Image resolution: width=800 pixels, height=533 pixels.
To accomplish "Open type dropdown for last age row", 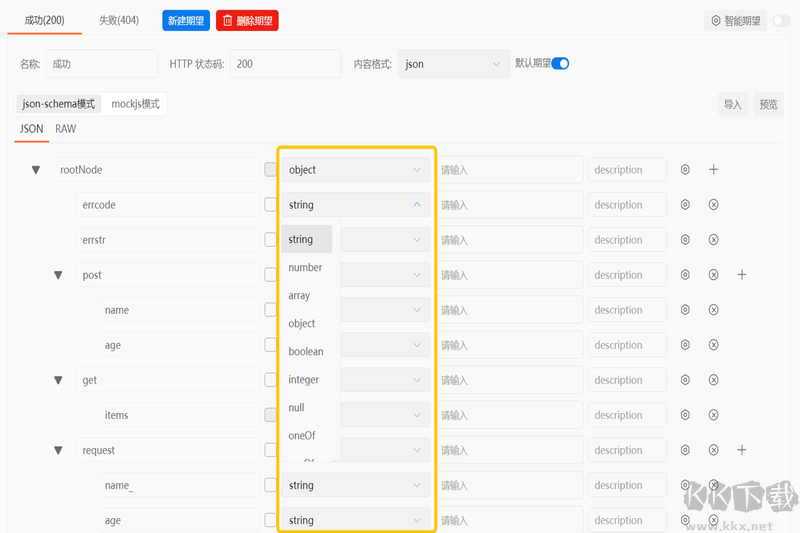I will click(x=355, y=520).
